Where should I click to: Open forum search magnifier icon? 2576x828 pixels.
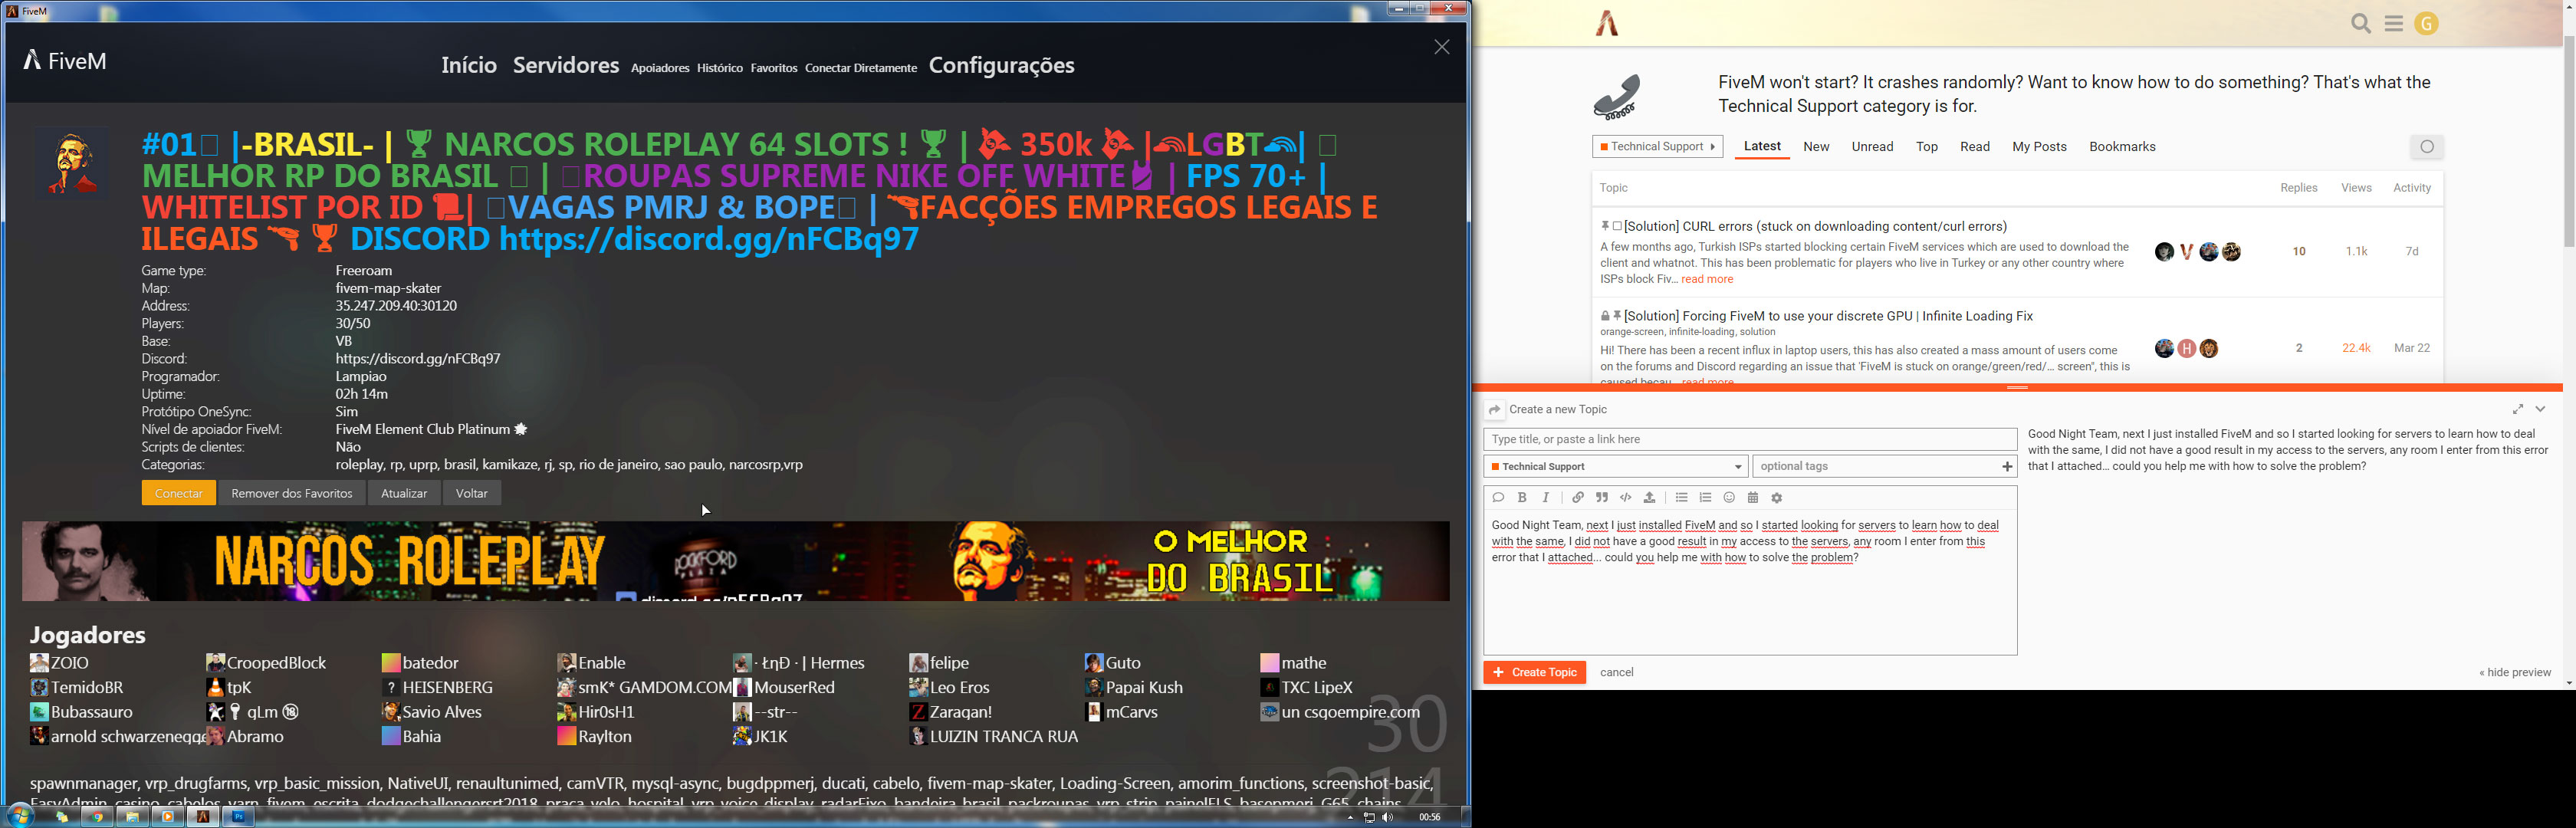click(x=2361, y=24)
